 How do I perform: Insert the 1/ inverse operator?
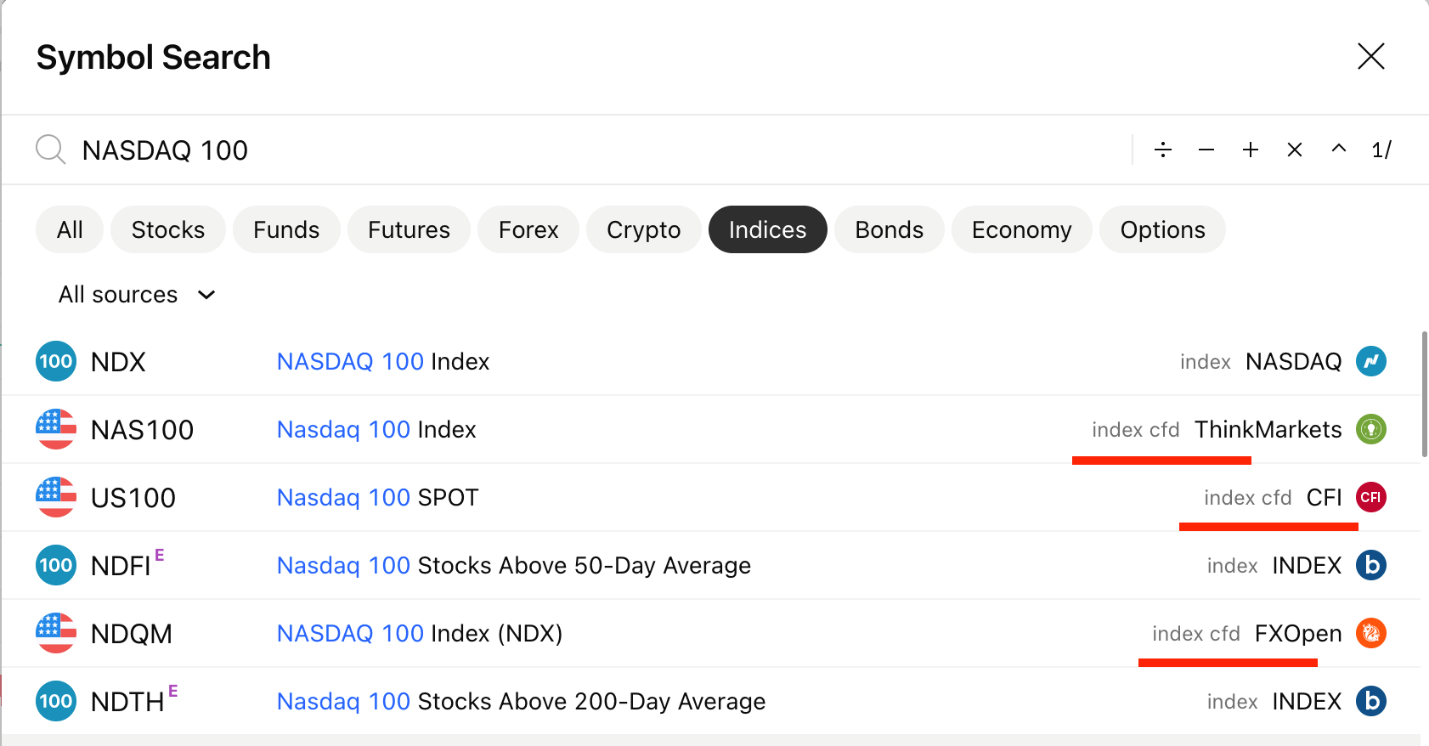pyautogui.click(x=1382, y=150)
